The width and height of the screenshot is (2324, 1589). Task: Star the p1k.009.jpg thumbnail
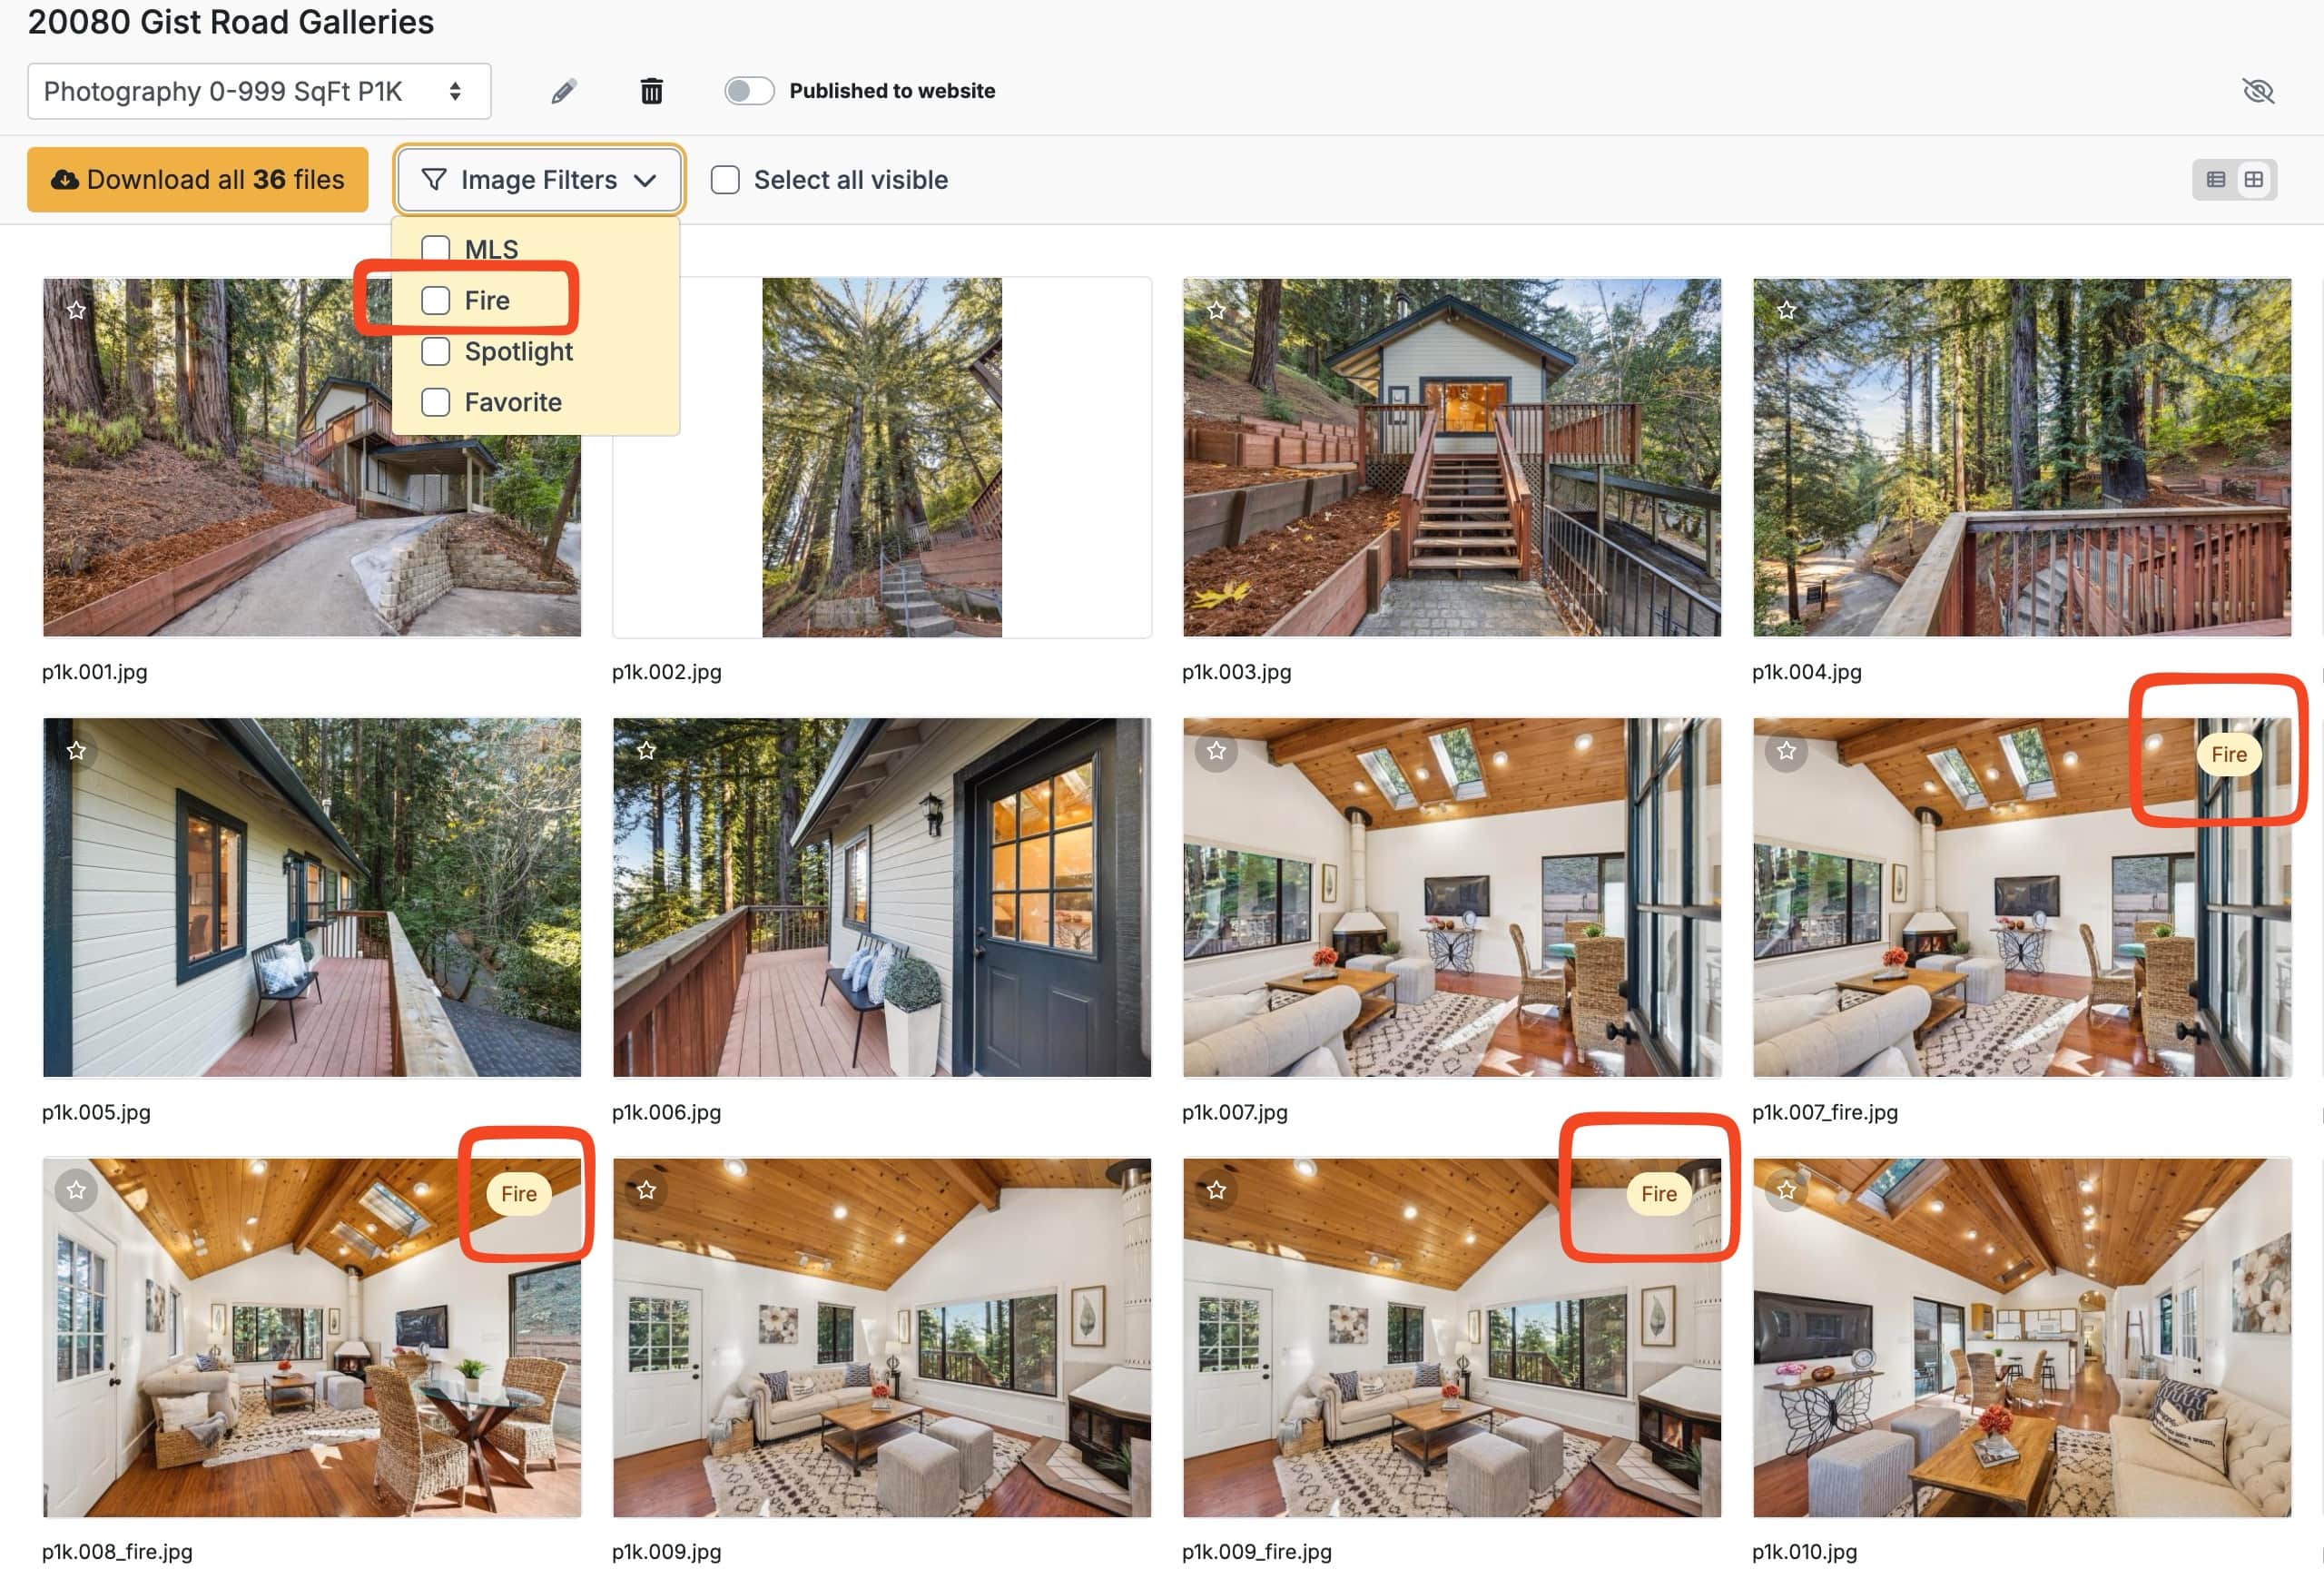pyautogui.click(x=646, y=1191)
